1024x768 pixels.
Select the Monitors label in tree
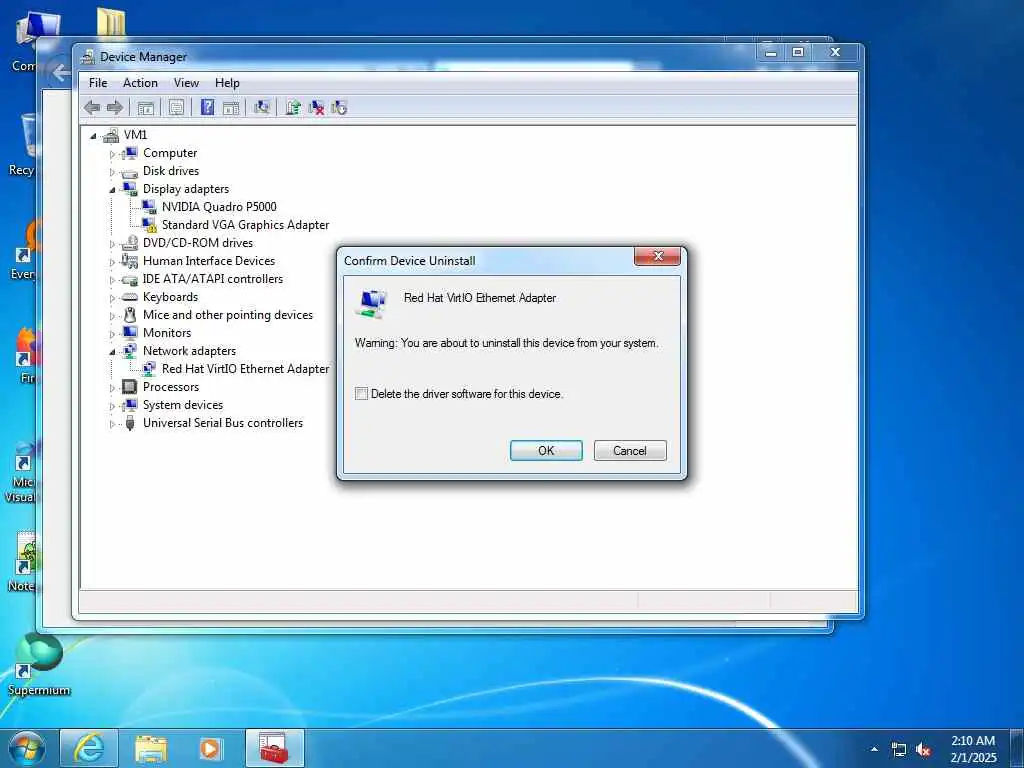[167, 332]
